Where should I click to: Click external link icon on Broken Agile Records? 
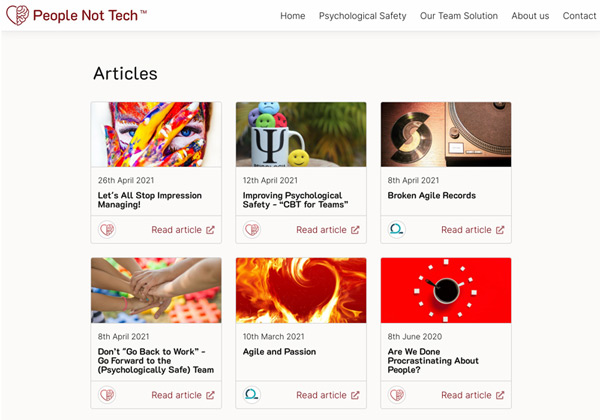click(x=500, y=230)
